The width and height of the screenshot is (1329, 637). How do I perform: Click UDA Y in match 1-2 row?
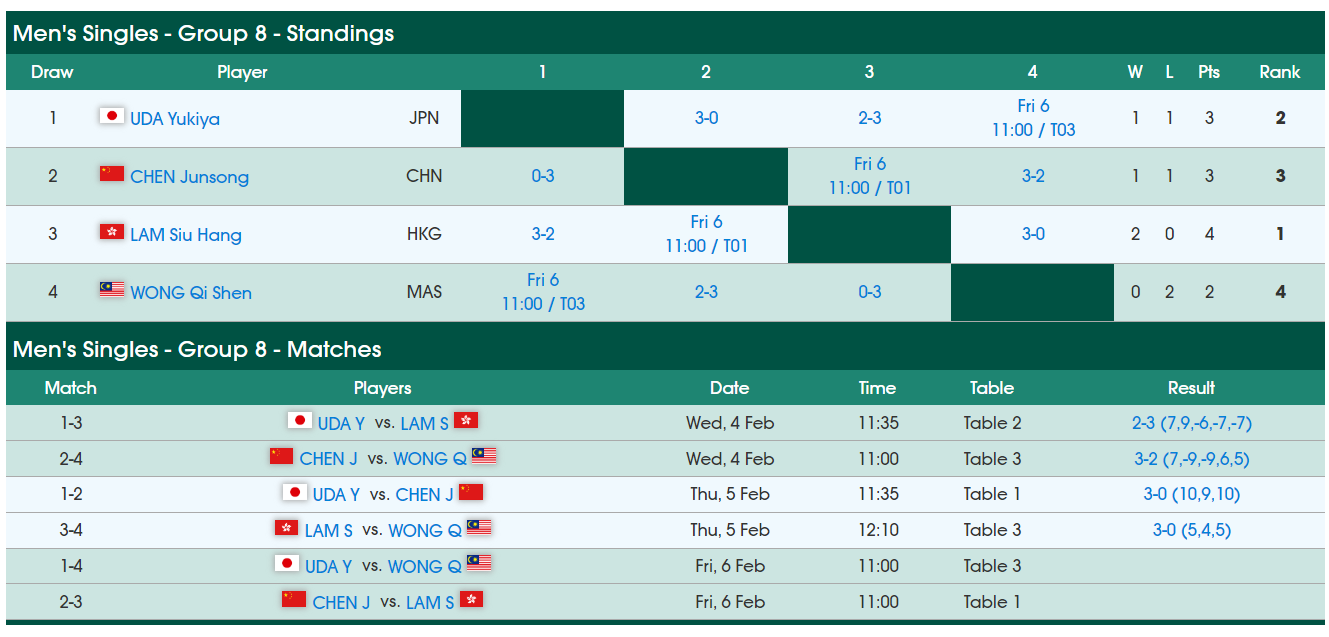[336, 495]
